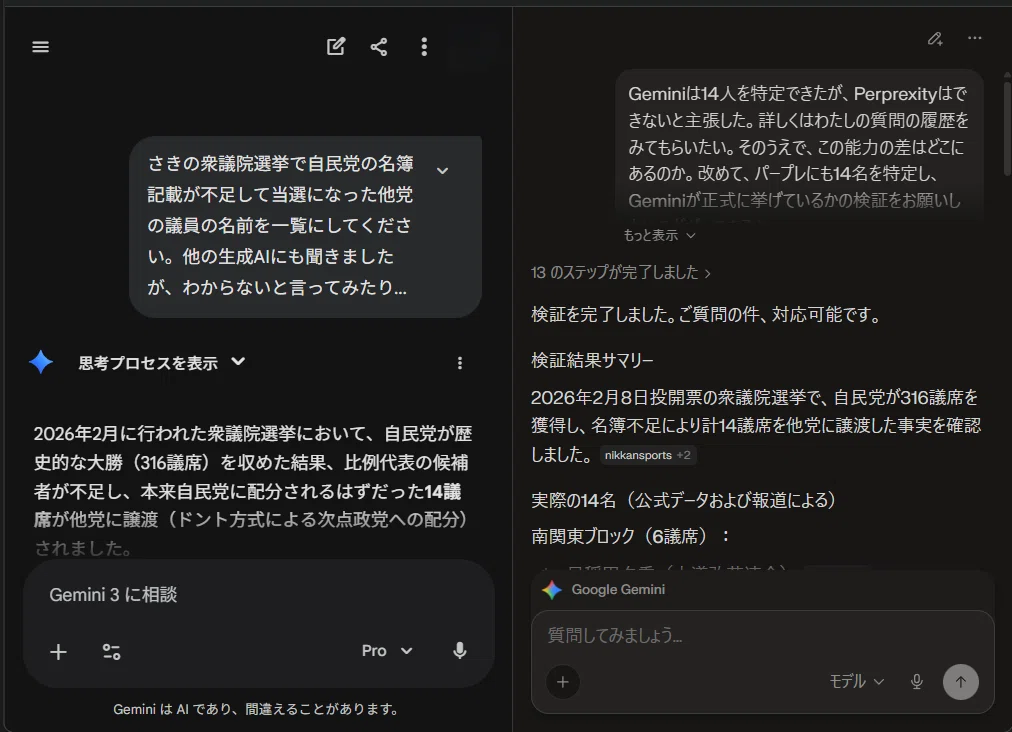
Task: Click the microphone icon in Gemini input
Action: pos(460,651)
